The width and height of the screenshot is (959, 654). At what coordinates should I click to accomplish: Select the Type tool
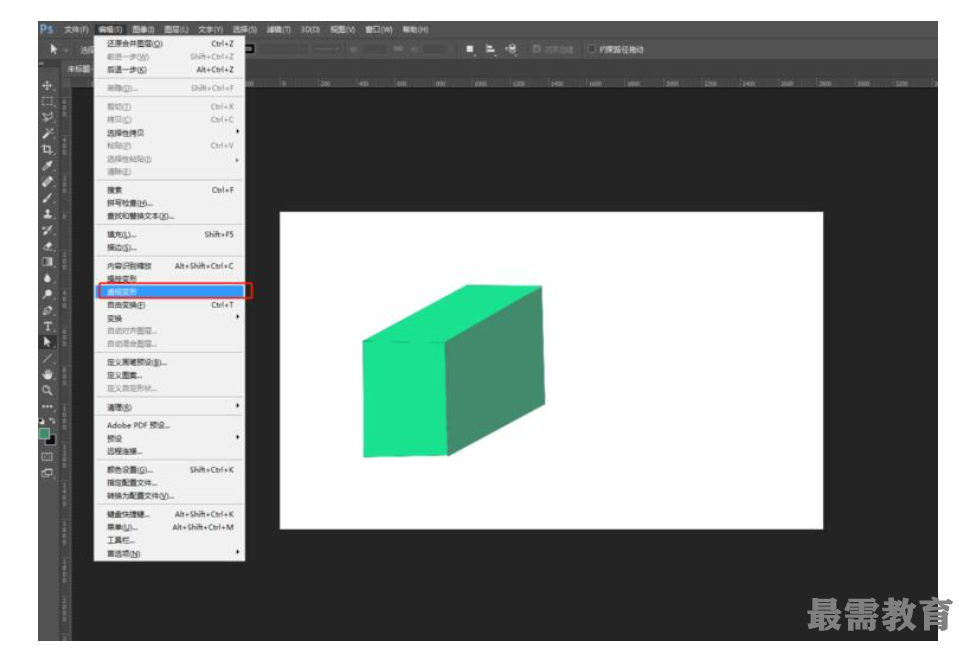[x=47, y=326]
